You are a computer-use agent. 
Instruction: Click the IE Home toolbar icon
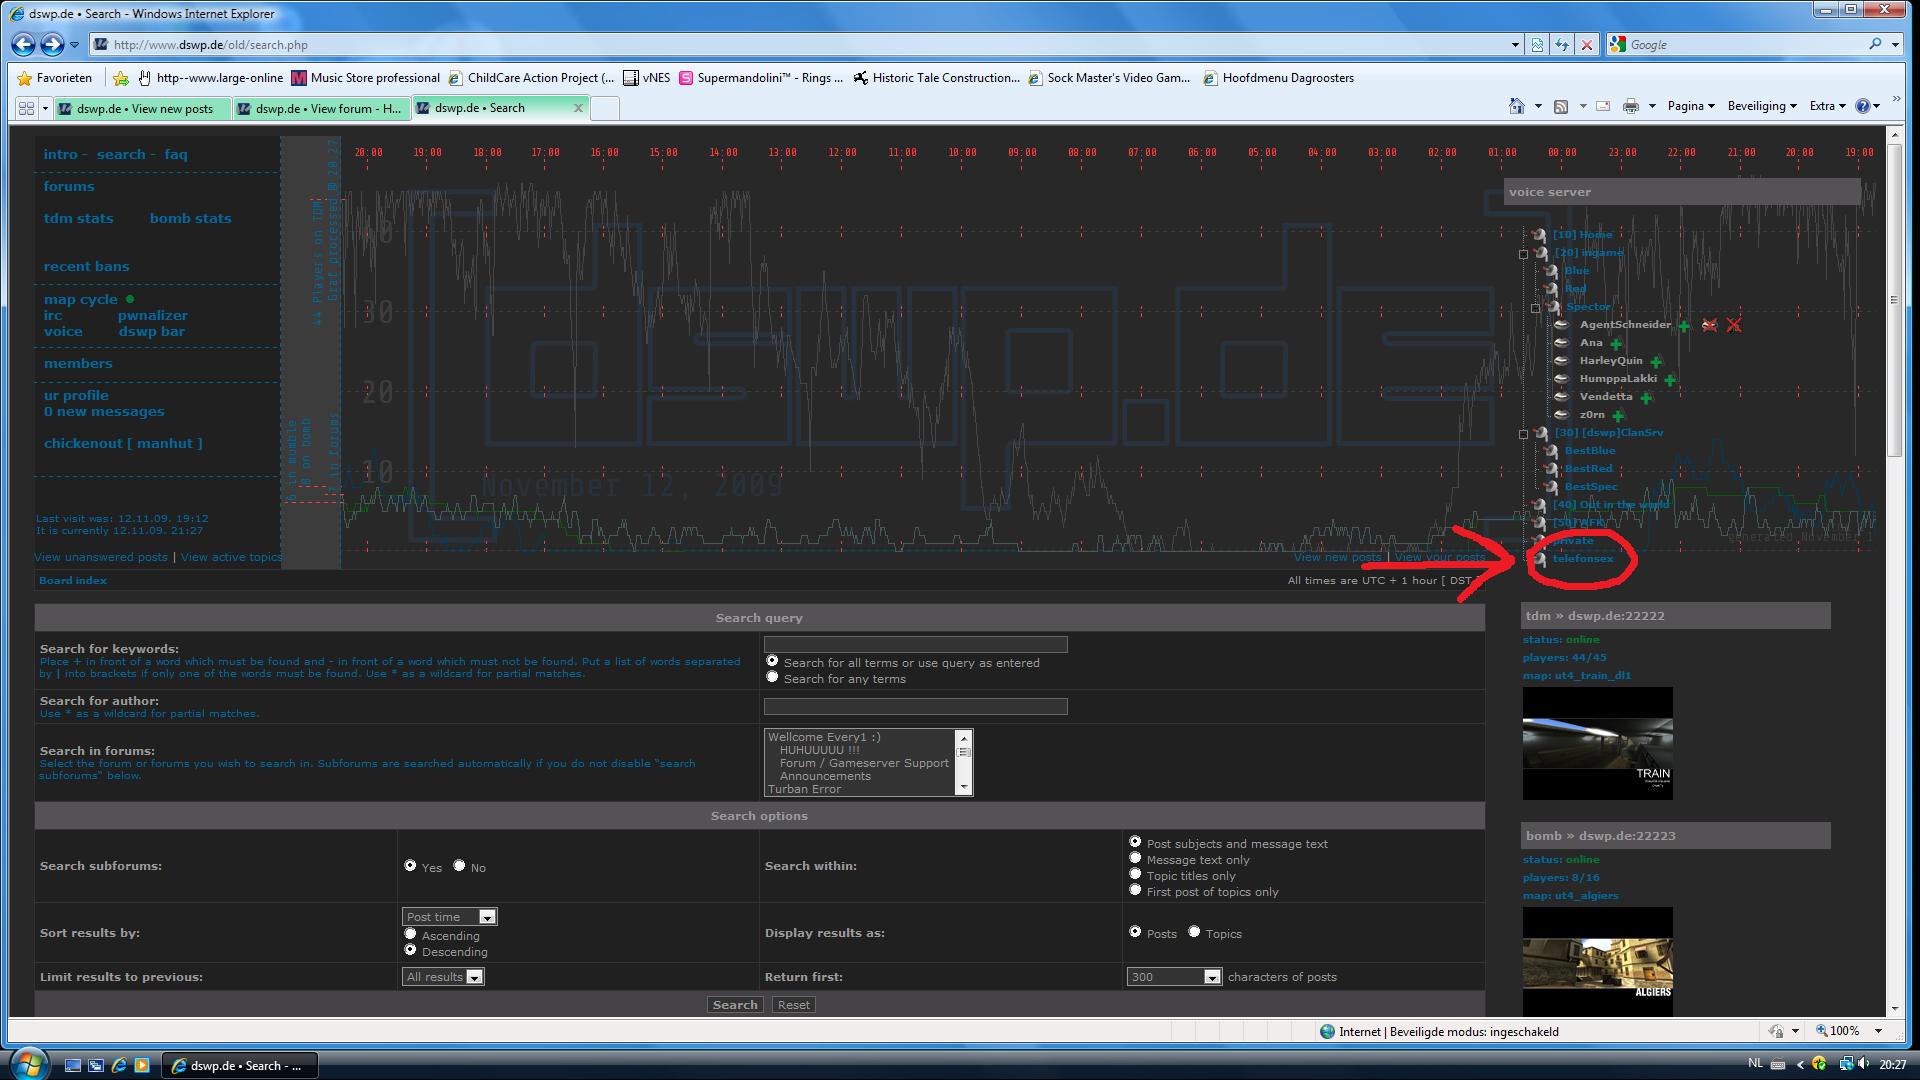[1516, 106]
